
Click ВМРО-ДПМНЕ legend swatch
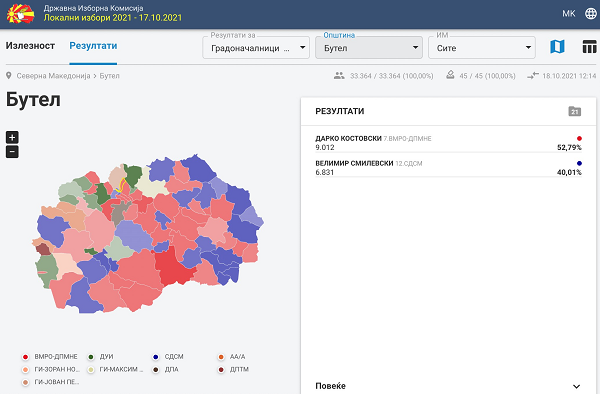pyautogui.click(x=25, y=357)
